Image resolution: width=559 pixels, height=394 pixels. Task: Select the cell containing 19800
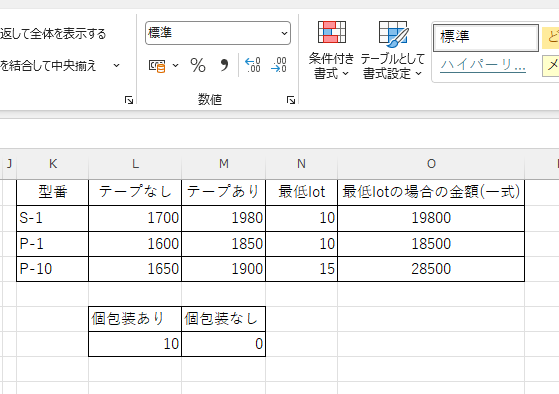pyautogui.click(x=431, y=218)
